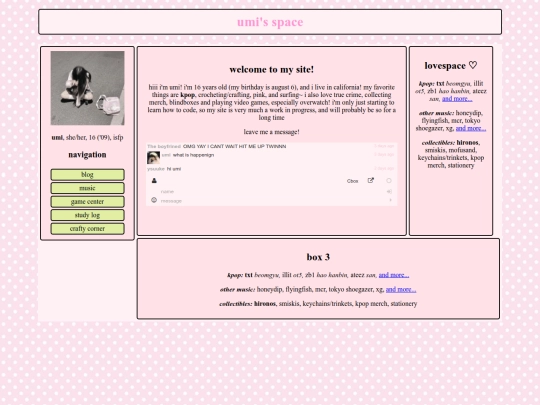Click the "OMG YAY I CANT WAIT" chat message
Viewport: 540px width, 405px height.
tap(235, 146)
